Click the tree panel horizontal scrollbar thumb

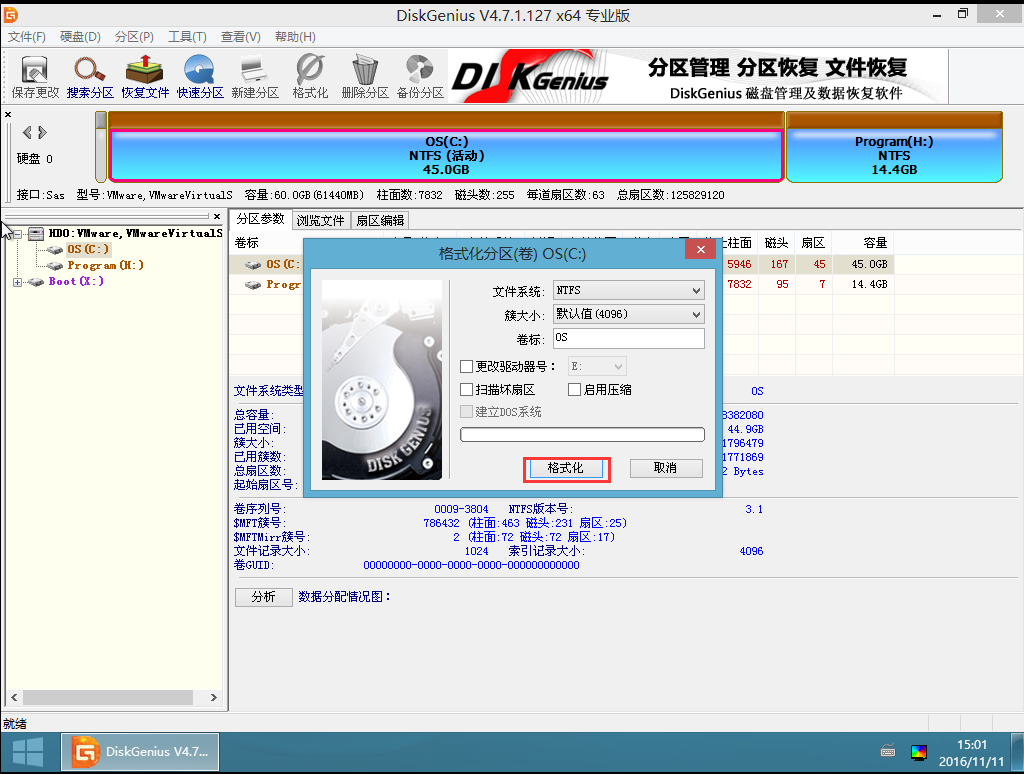pos(108,698)
